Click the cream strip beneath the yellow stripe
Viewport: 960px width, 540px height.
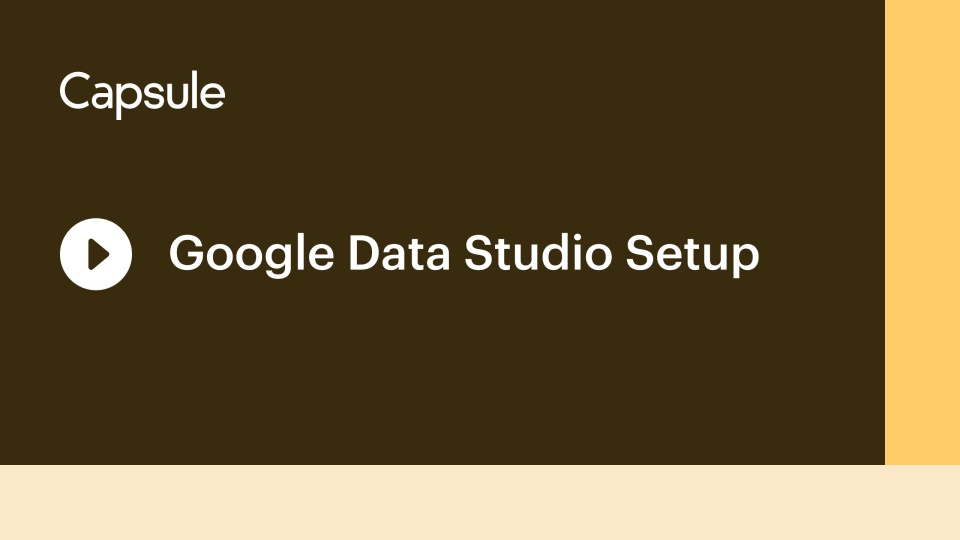[x=922, y=502]
